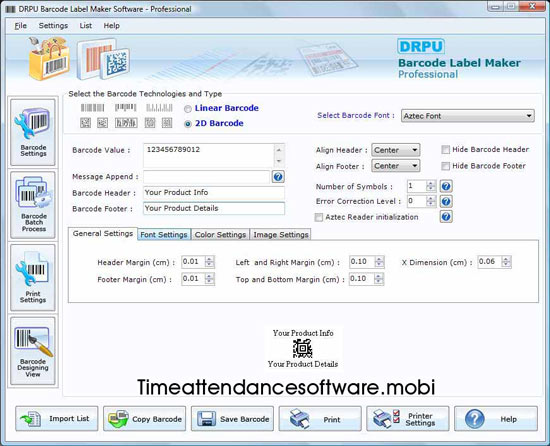
Task: Open the Barcode Designing View panel
Action: [x=33, y=351]
